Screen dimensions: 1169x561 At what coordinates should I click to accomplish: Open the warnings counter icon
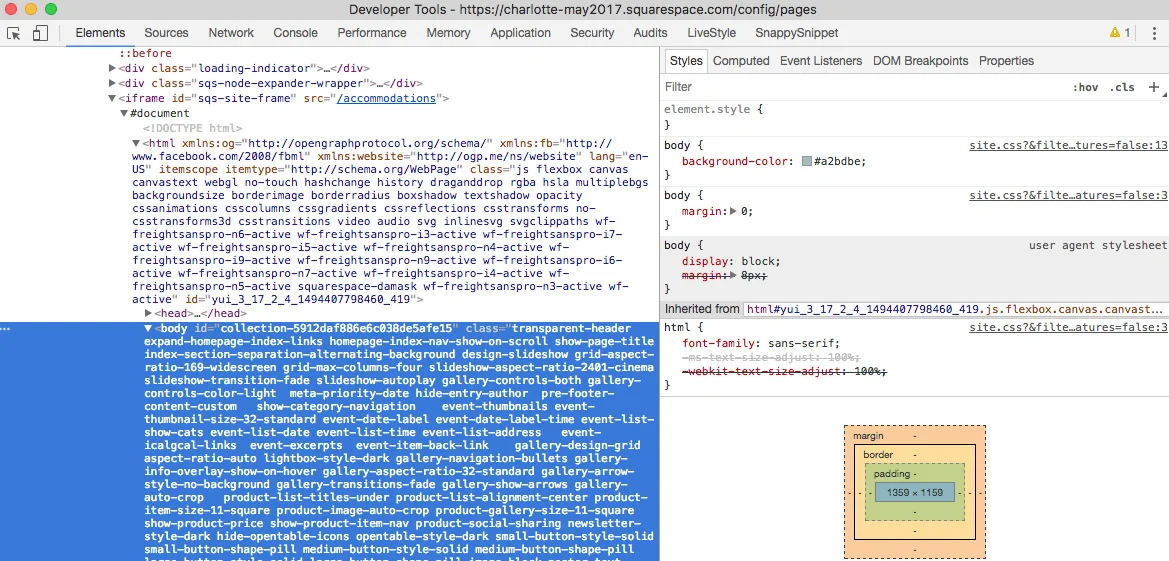[1120, 33]
